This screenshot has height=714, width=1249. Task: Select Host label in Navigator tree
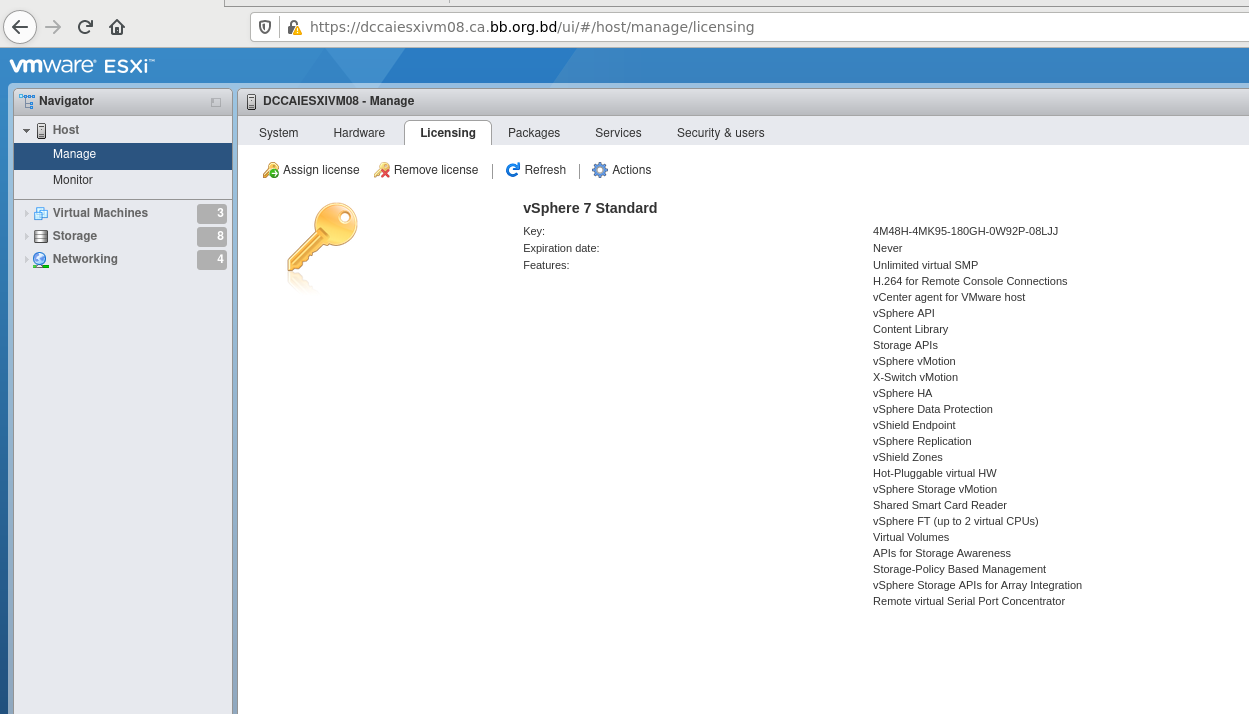[66, 130]
